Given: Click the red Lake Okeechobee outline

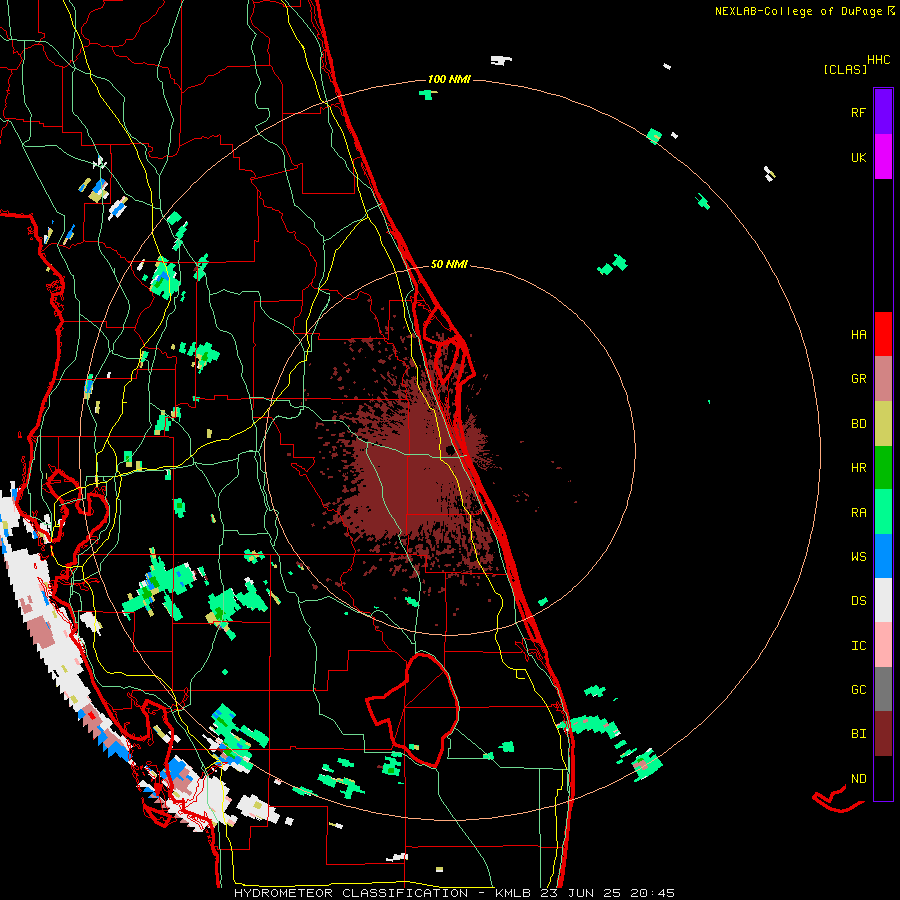Looking at the screenshot, I should [413, 710].
